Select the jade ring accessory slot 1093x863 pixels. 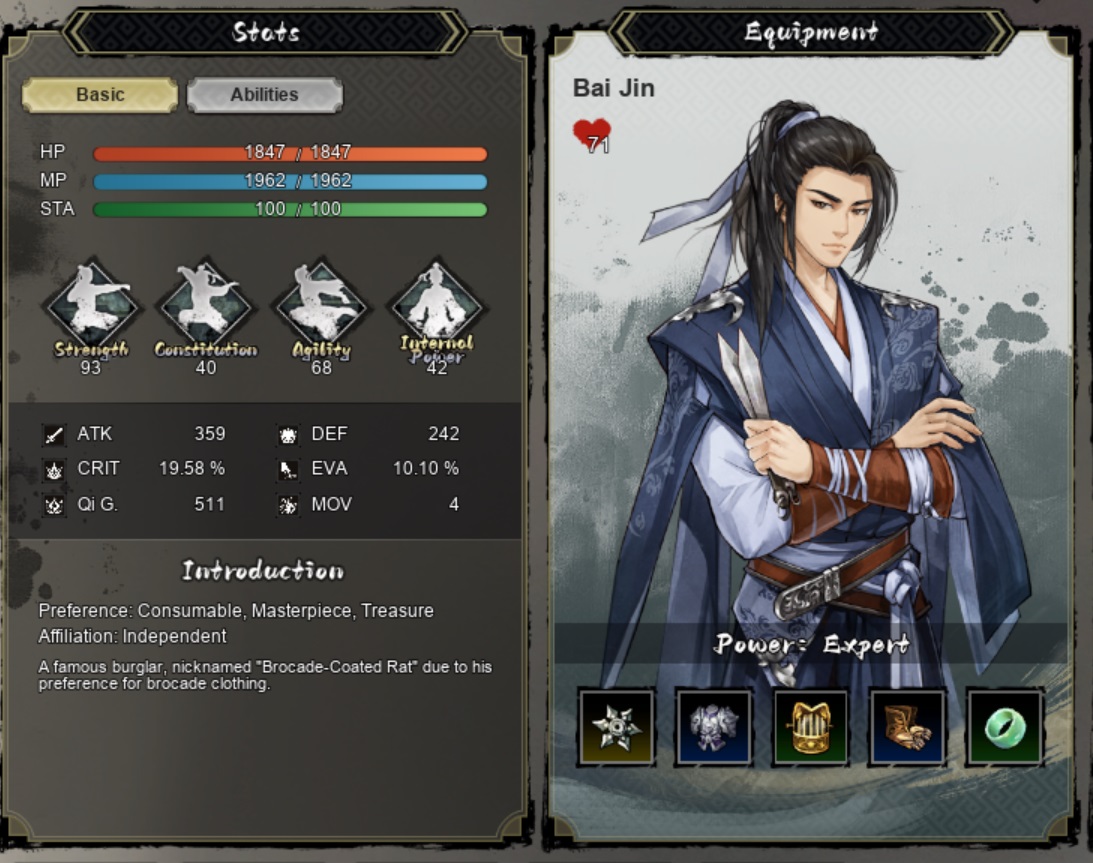(1004, 727)
